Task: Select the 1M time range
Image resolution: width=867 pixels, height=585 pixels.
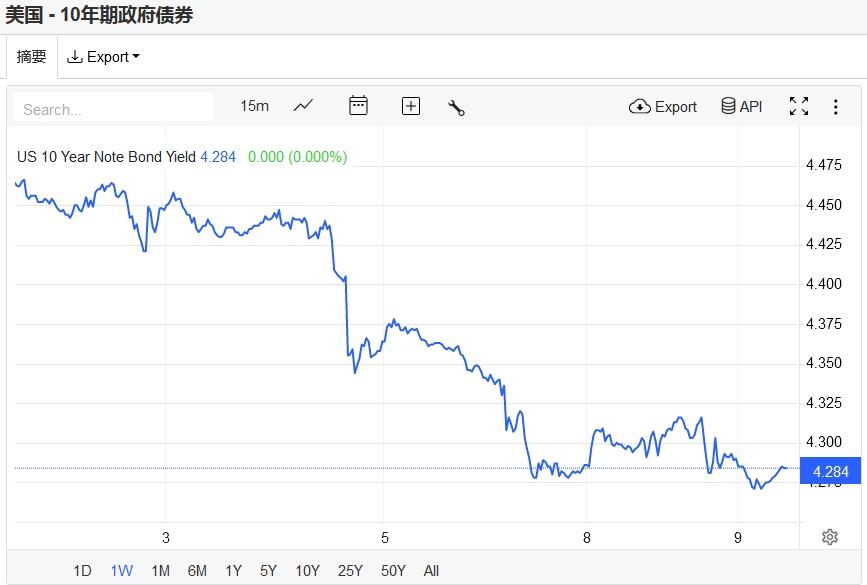Action: [160, 571]
